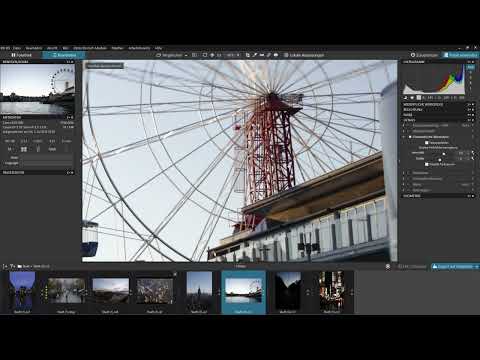Click the Größe slider handle

[x=440, y=160]
